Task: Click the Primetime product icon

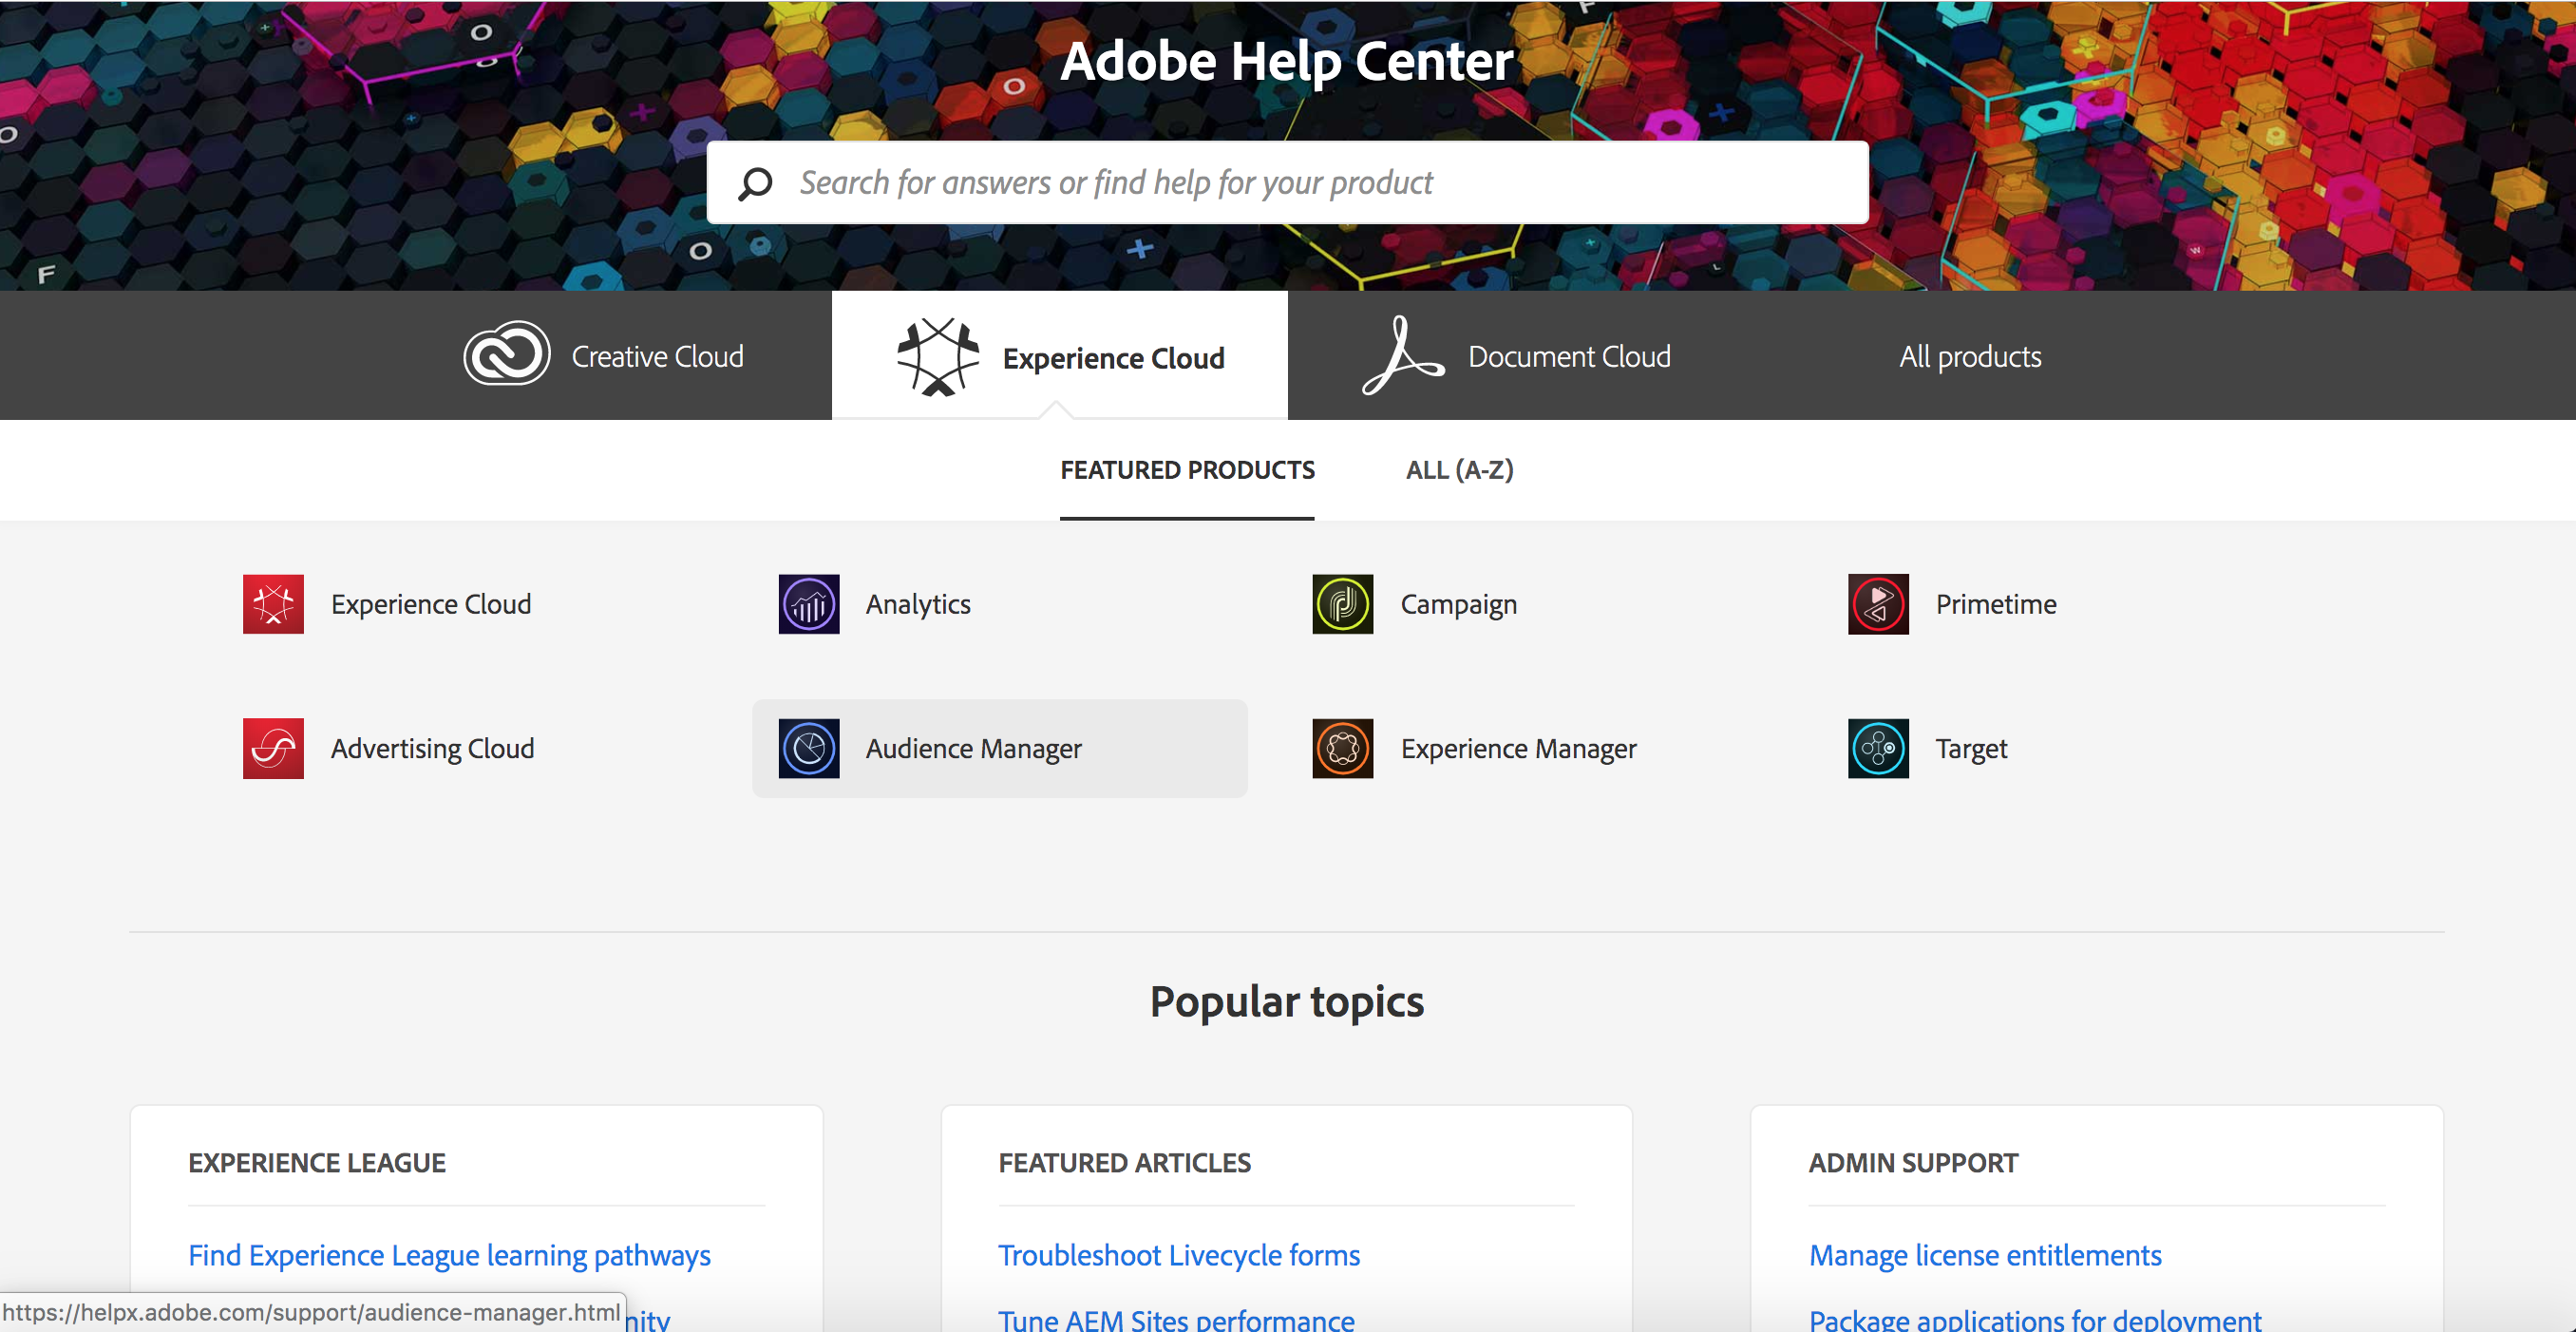Action: tap(1878, 603)
